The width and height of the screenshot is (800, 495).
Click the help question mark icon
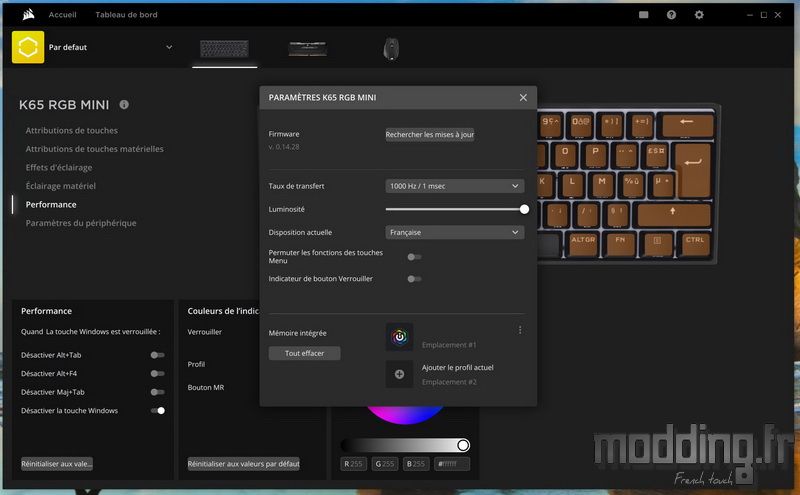pyautogui.click(x=671, y=15)
